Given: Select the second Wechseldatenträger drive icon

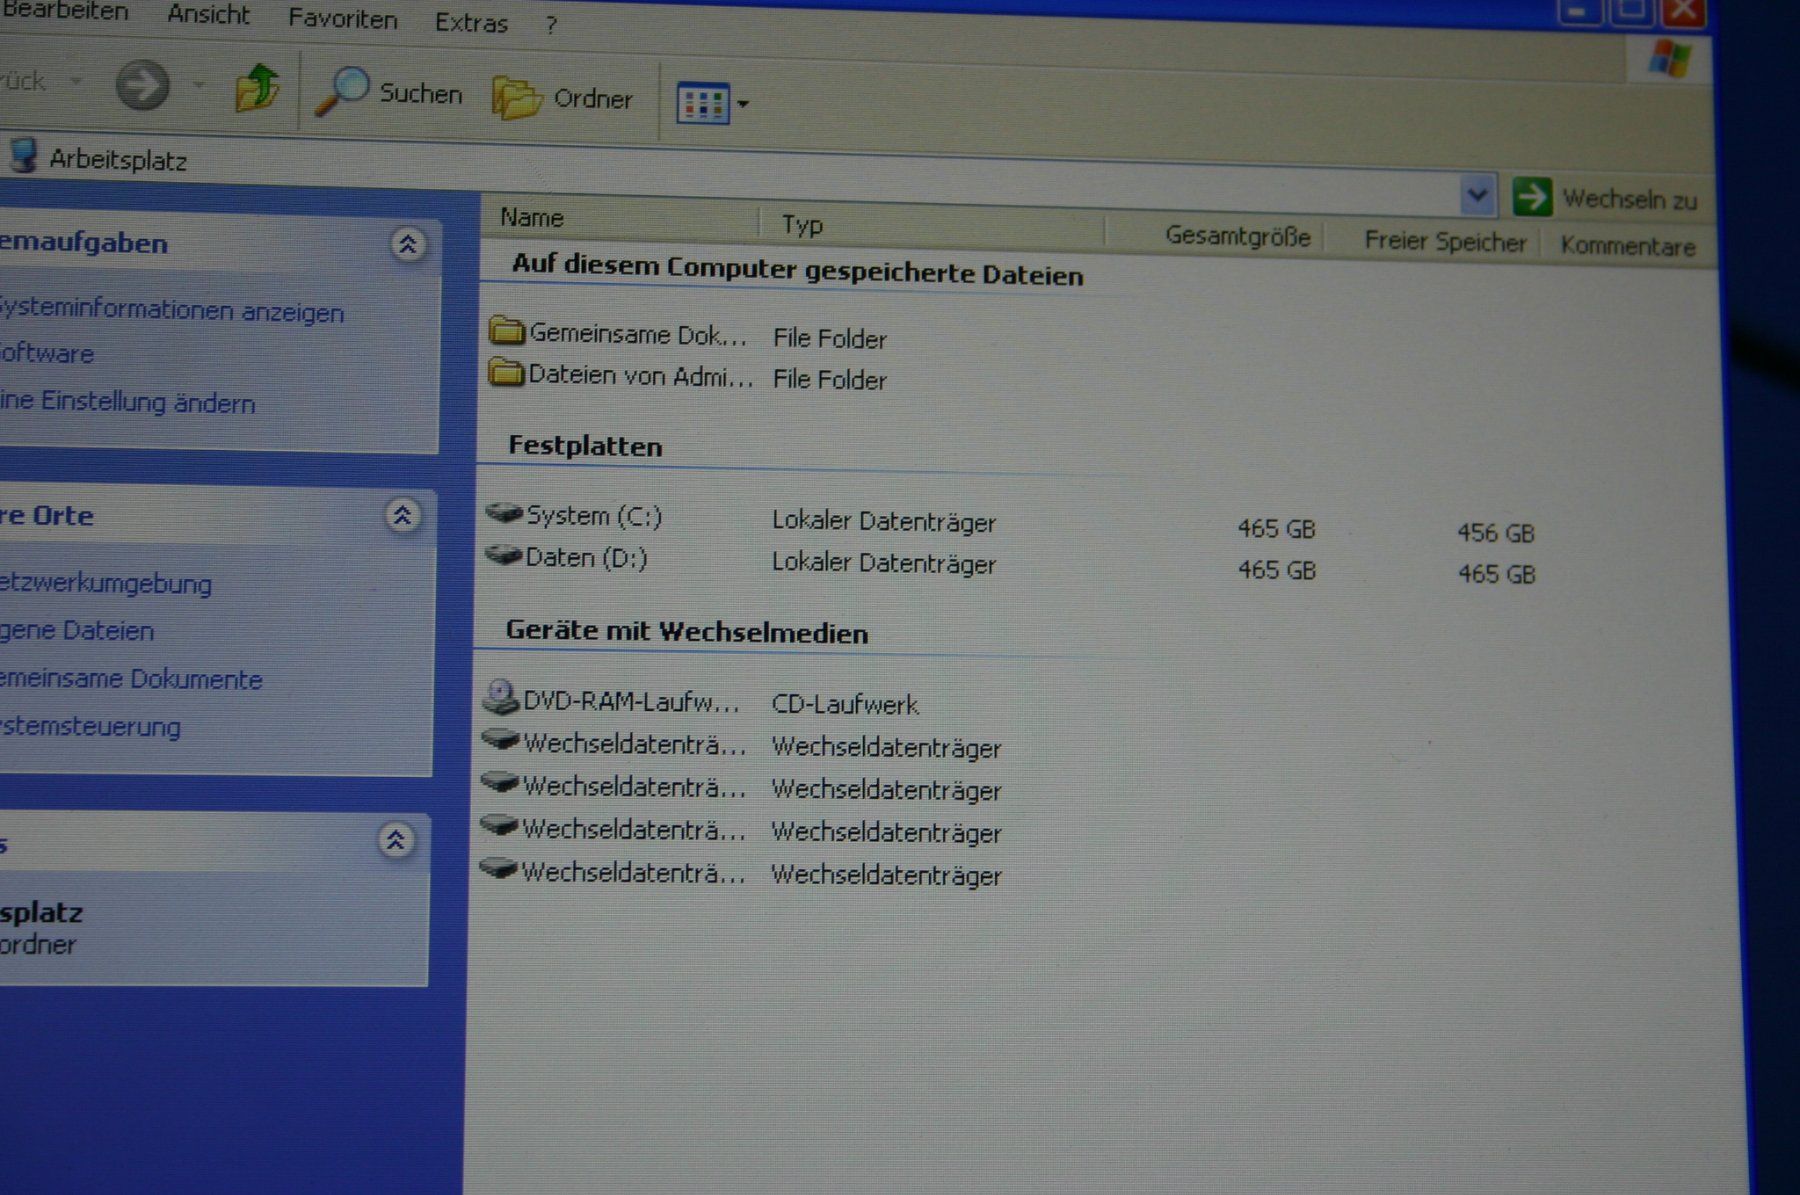Looking at the screenshot, I should pos(499,783).
